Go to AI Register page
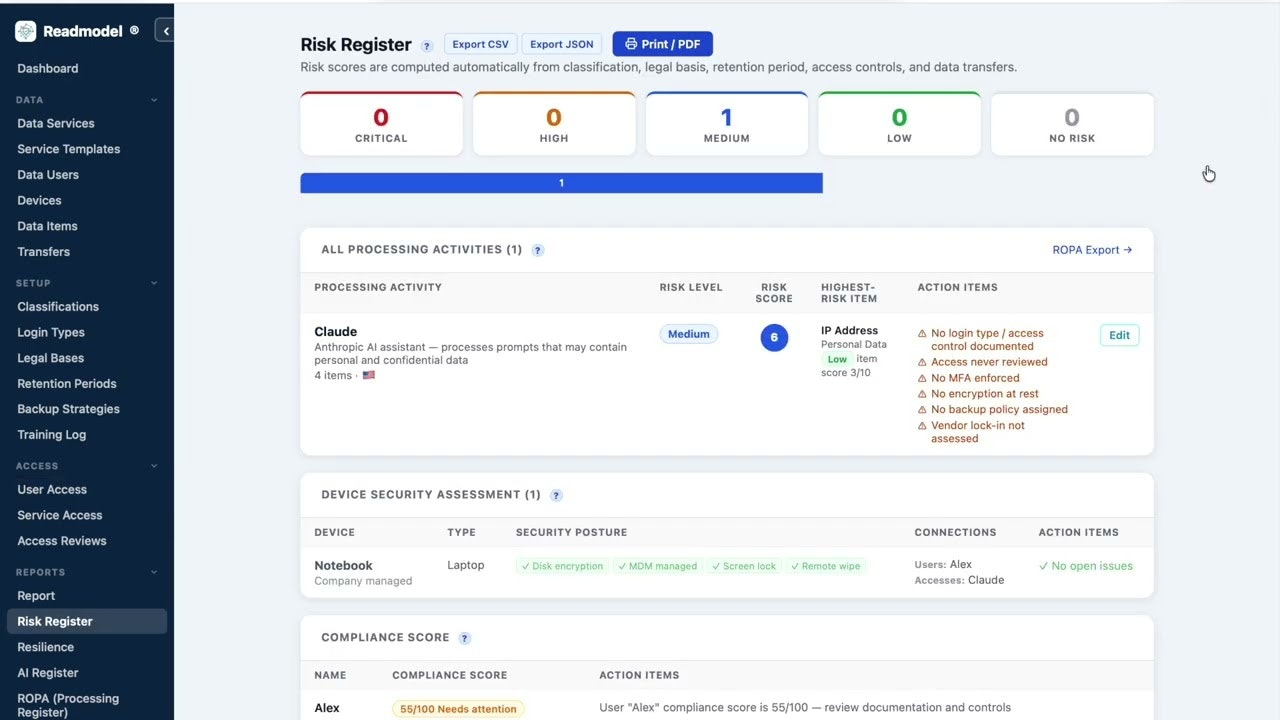The width and height of the screenshot is (1280, 720). pyautogui.click(x=48, y=673)
